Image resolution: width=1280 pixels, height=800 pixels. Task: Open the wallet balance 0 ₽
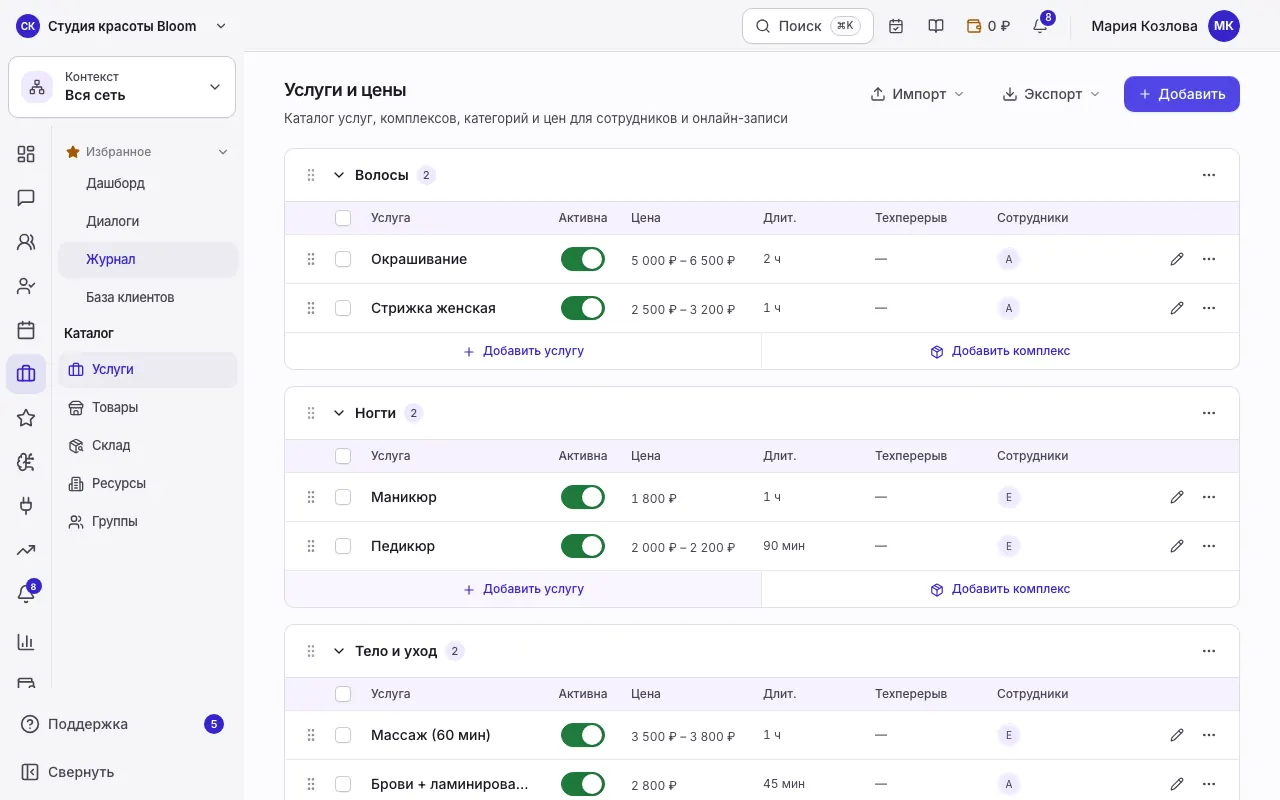pyautogui.click(x=988, y=26)
